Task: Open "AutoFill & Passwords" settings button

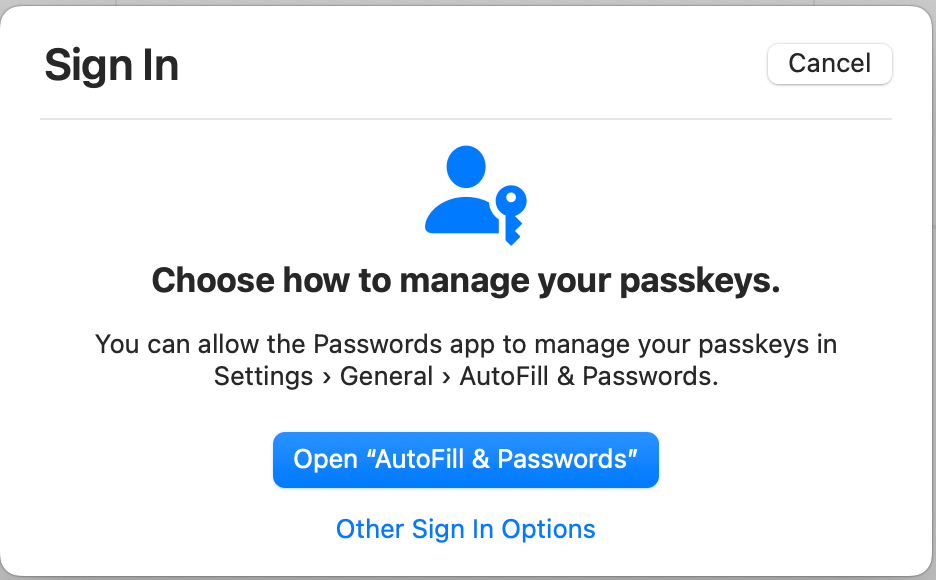Action: 465,460
